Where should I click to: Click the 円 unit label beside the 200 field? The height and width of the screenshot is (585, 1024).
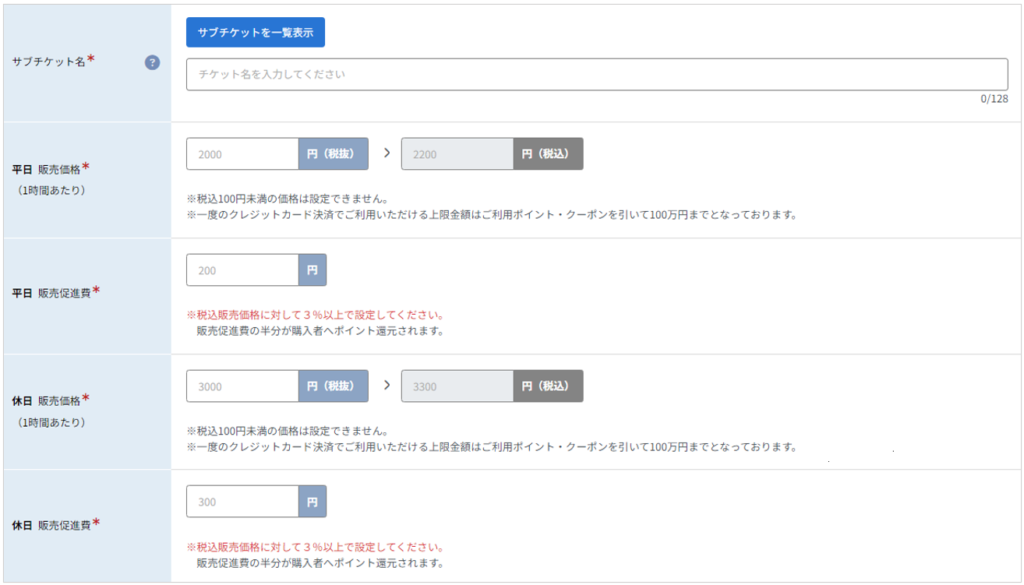click(312, 270)
